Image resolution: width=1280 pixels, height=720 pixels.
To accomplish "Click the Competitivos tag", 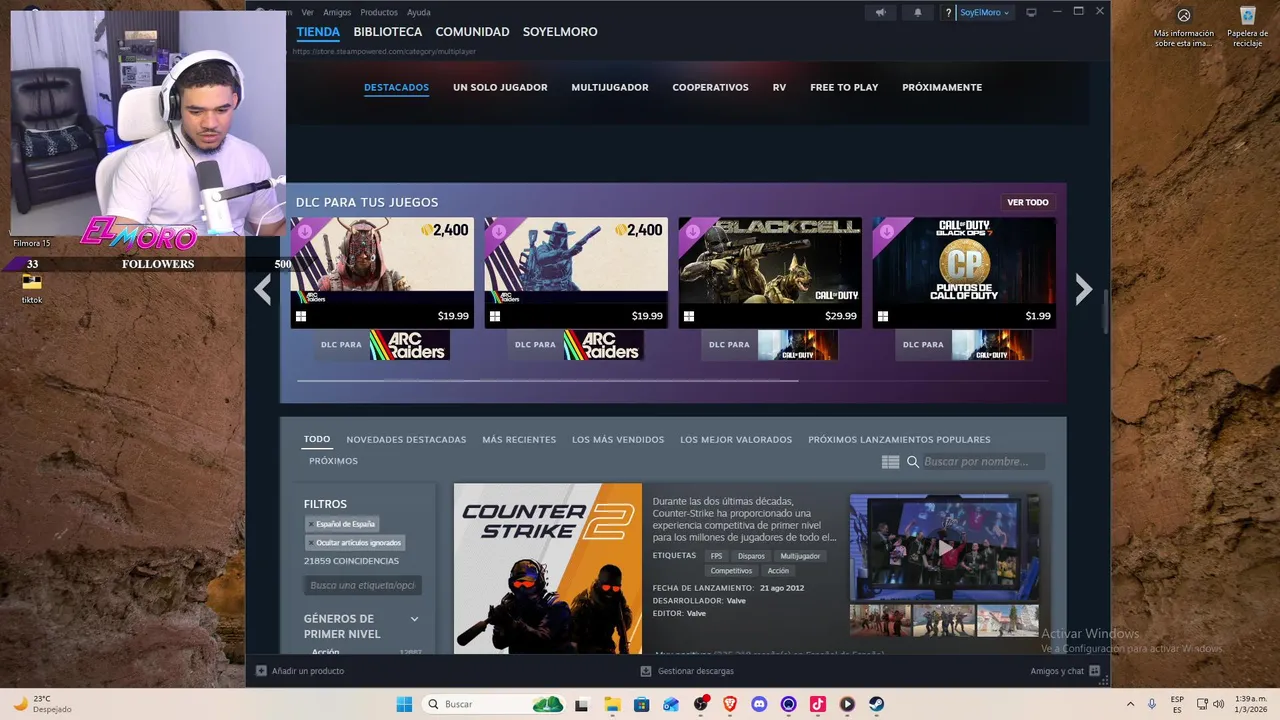I will [x=731, y=571].
